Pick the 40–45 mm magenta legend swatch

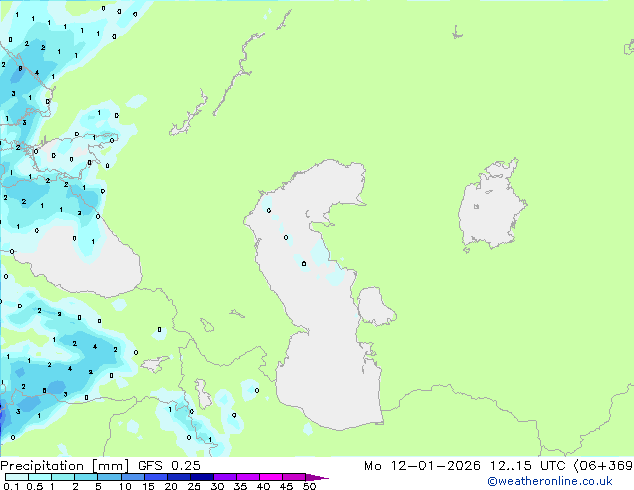pos(271,477)
